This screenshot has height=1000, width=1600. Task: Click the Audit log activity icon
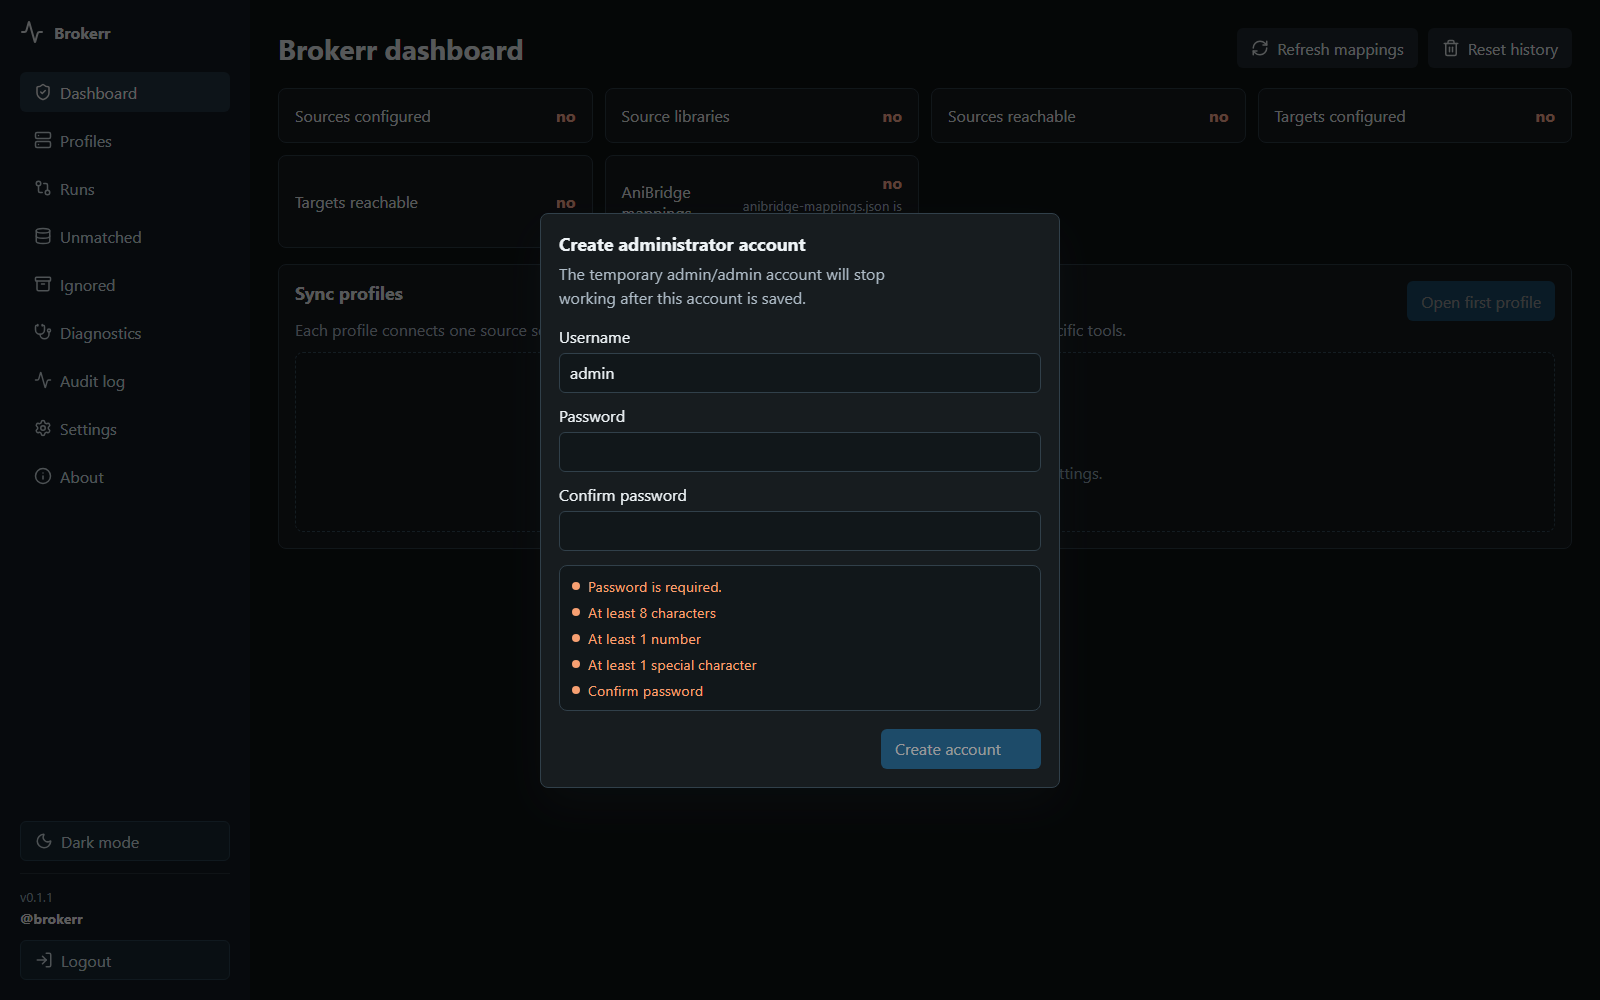click(43, 380)
